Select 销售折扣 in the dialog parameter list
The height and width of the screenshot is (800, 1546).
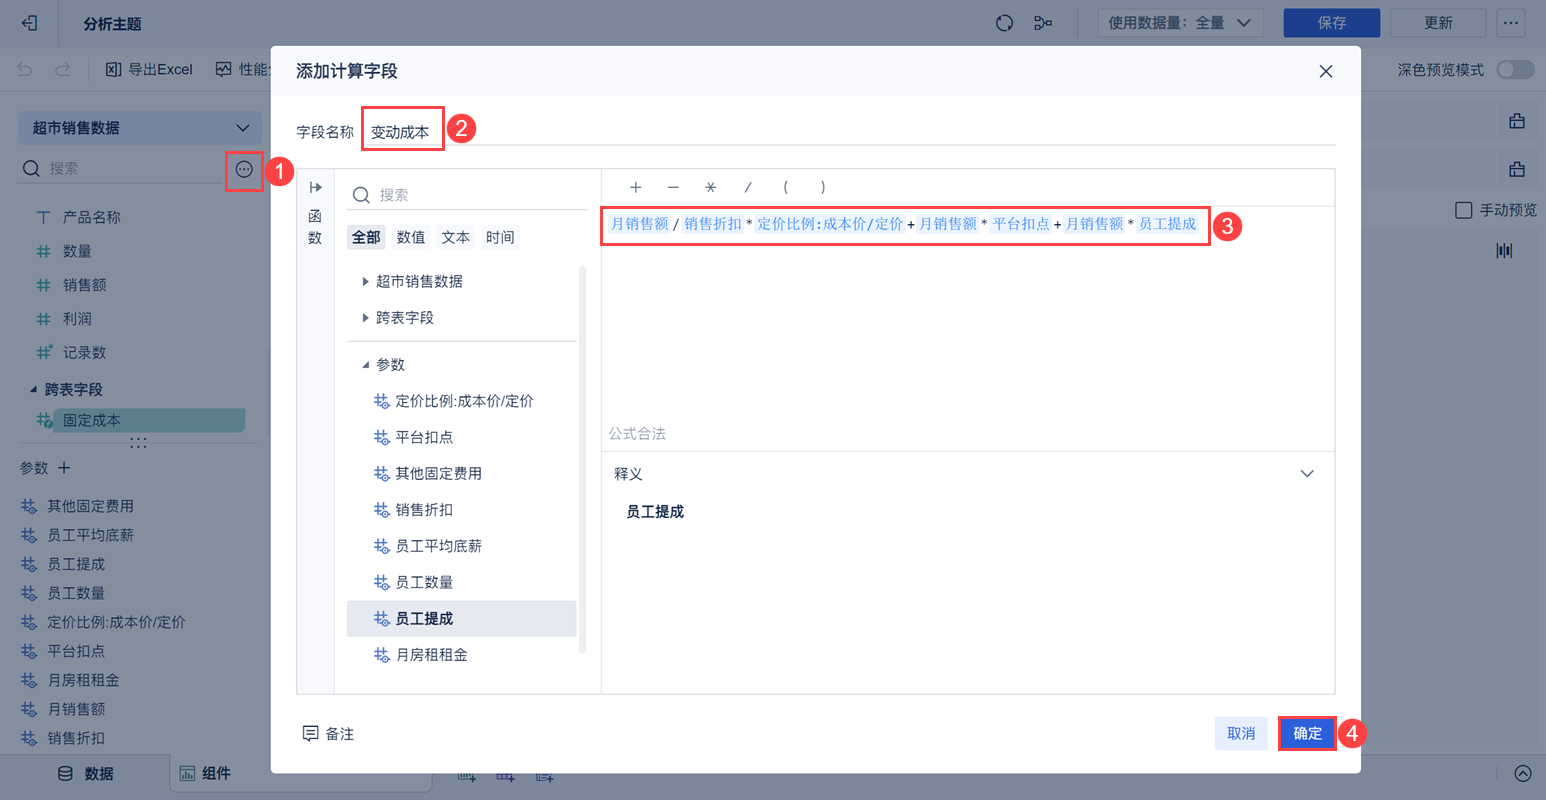click(x=462, y=510)
